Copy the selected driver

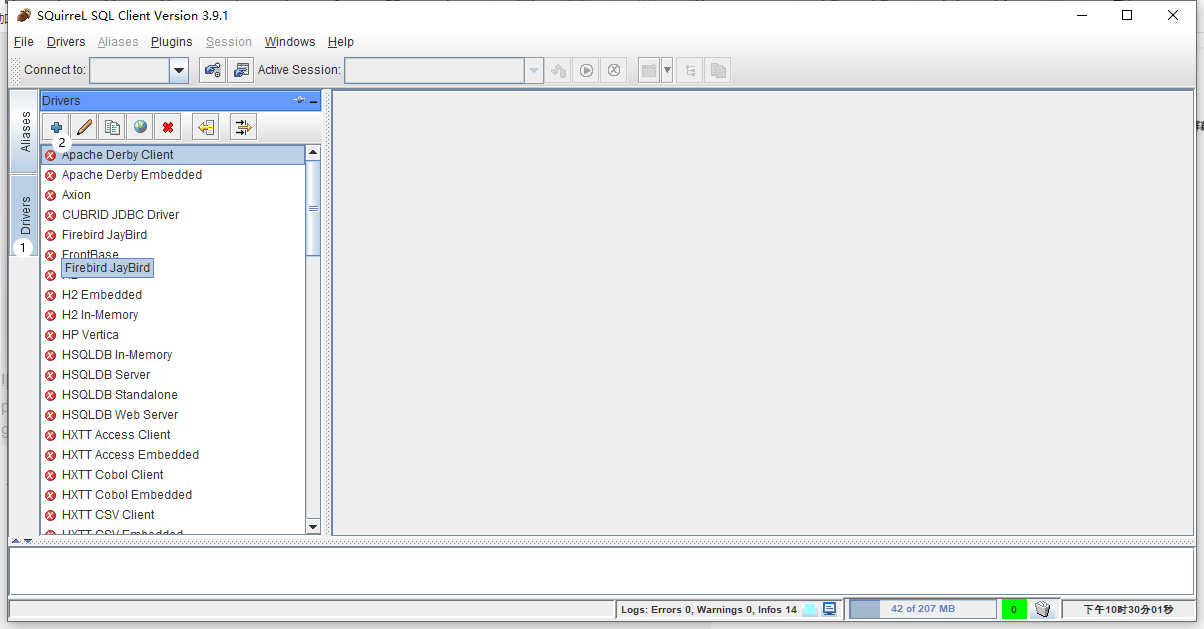point(112,127)
